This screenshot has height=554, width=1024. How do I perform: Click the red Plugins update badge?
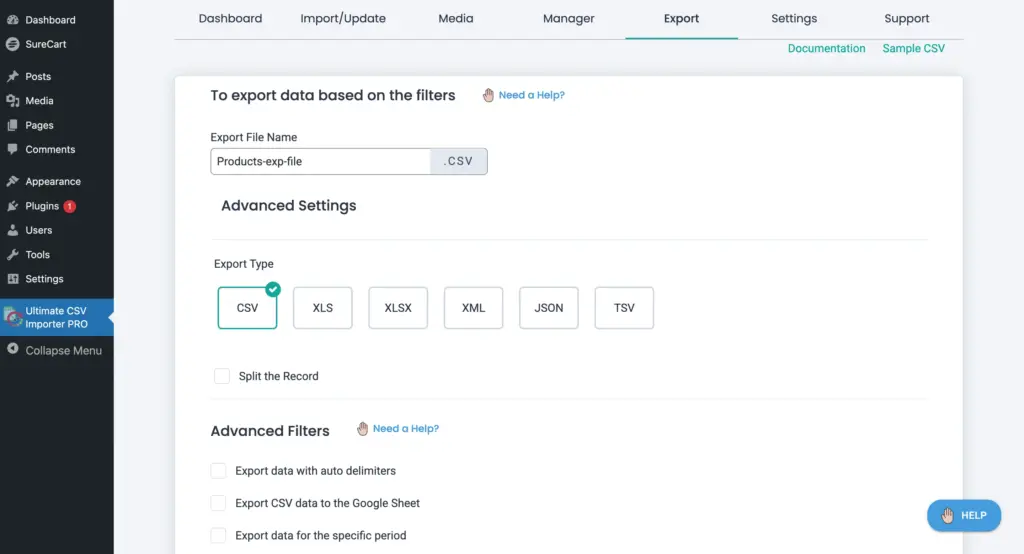pyautogui.click(x=70, y=206)
